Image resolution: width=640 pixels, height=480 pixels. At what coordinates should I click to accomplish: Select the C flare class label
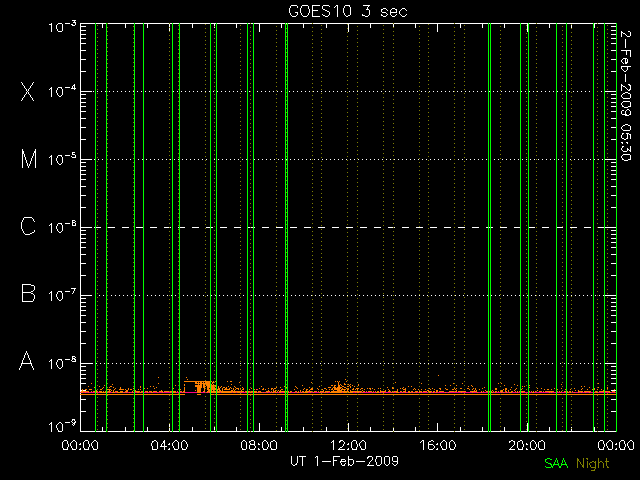tap(28, 226)
